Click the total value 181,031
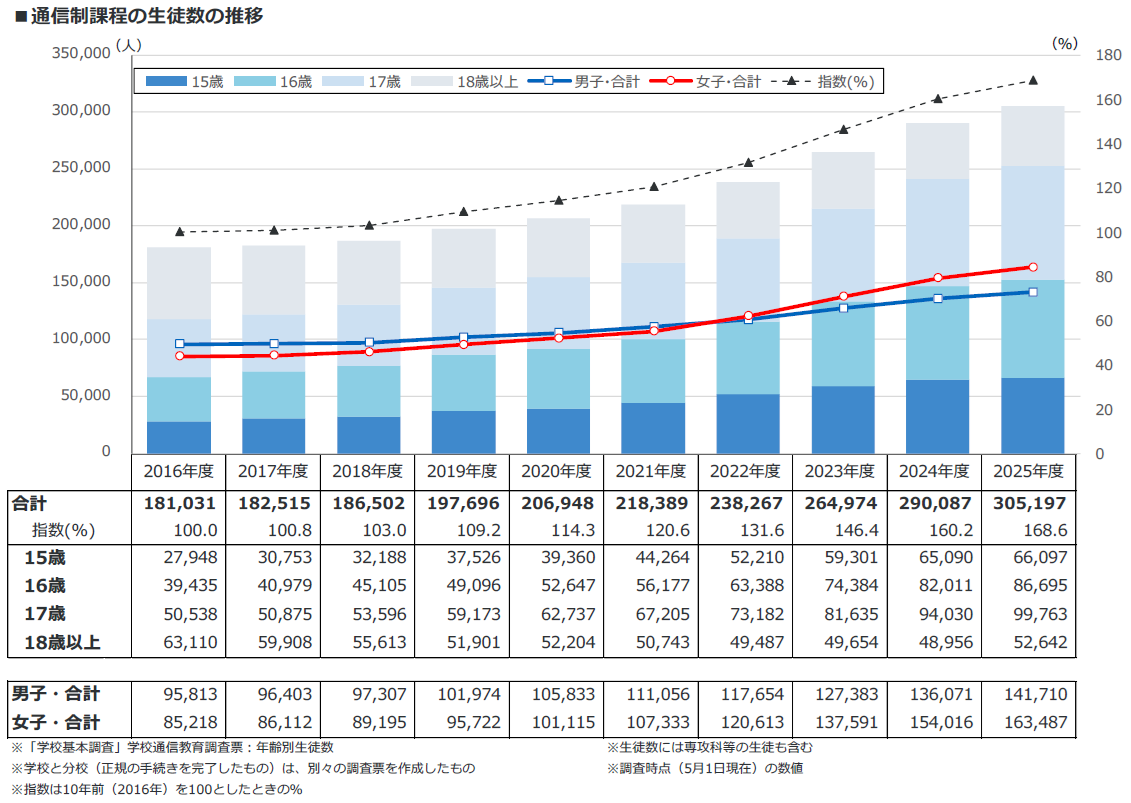This screenshot has width=1131, height=803. (x=180, y=504)
